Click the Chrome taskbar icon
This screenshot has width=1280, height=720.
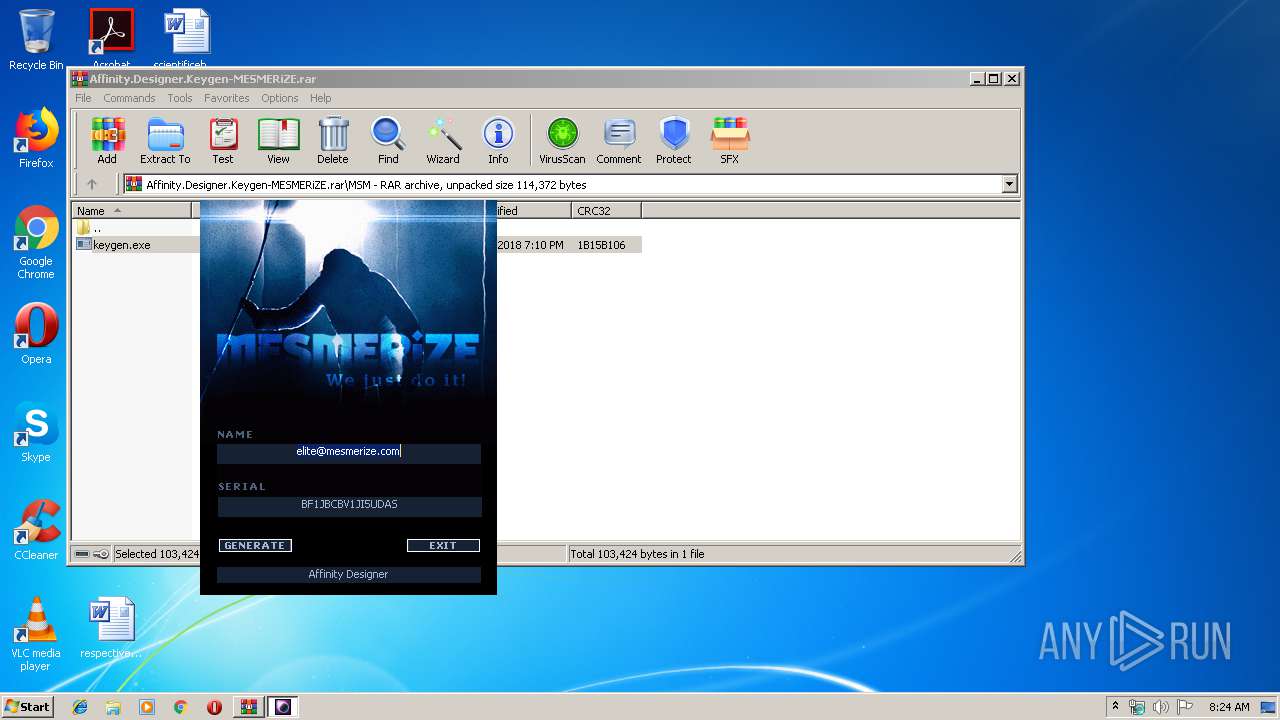pos(180,707)
